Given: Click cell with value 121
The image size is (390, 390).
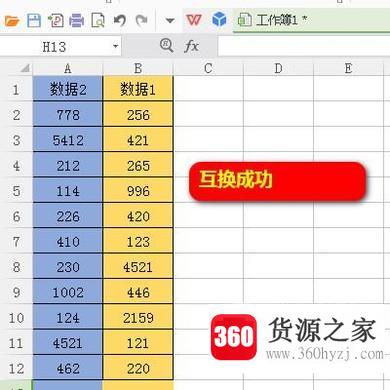Looking at the screenshot, I should coord(138,343).
